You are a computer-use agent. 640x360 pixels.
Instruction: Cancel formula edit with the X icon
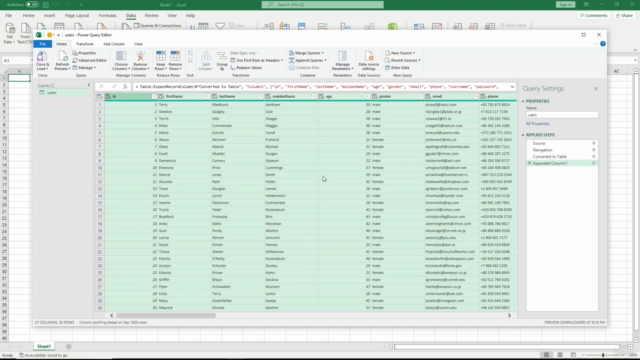click(101, 87)
